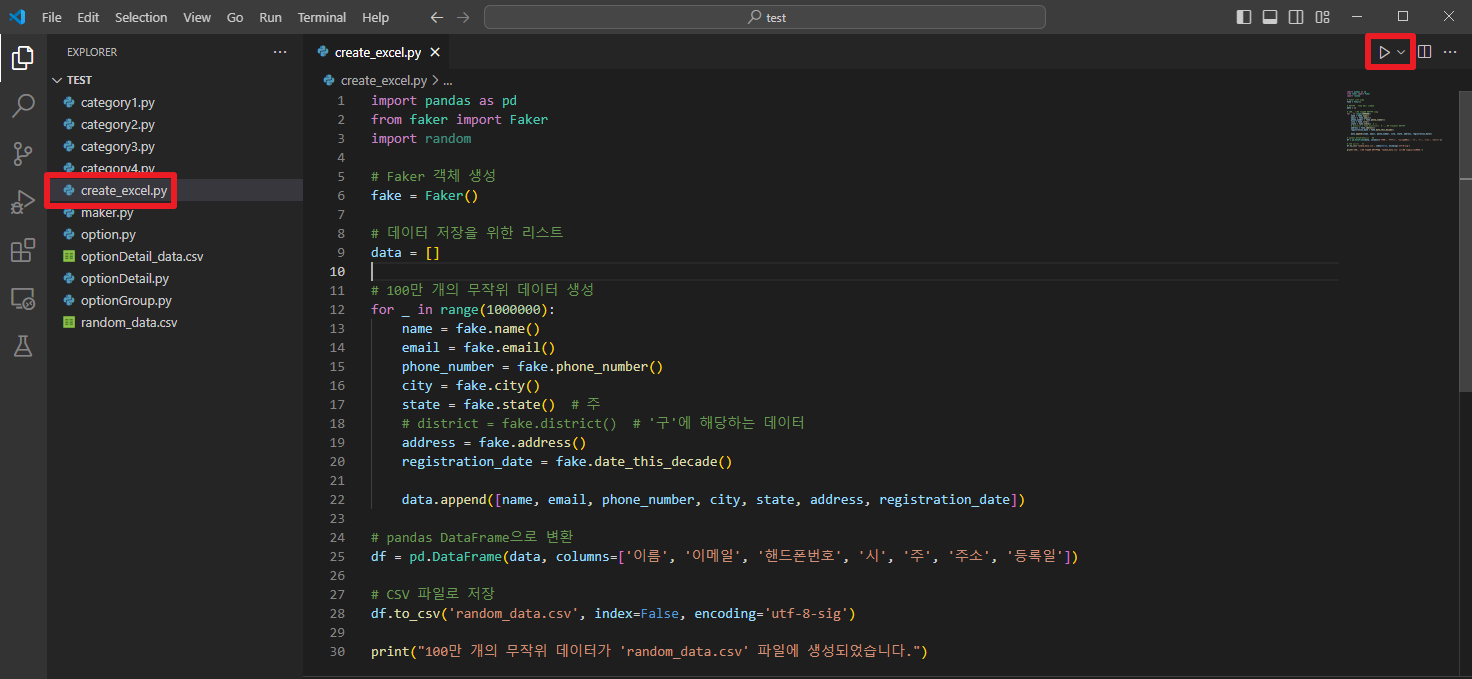This screenshot has width=1472, height=679.
Task: Open the Go menu
Action: [235, 17]
